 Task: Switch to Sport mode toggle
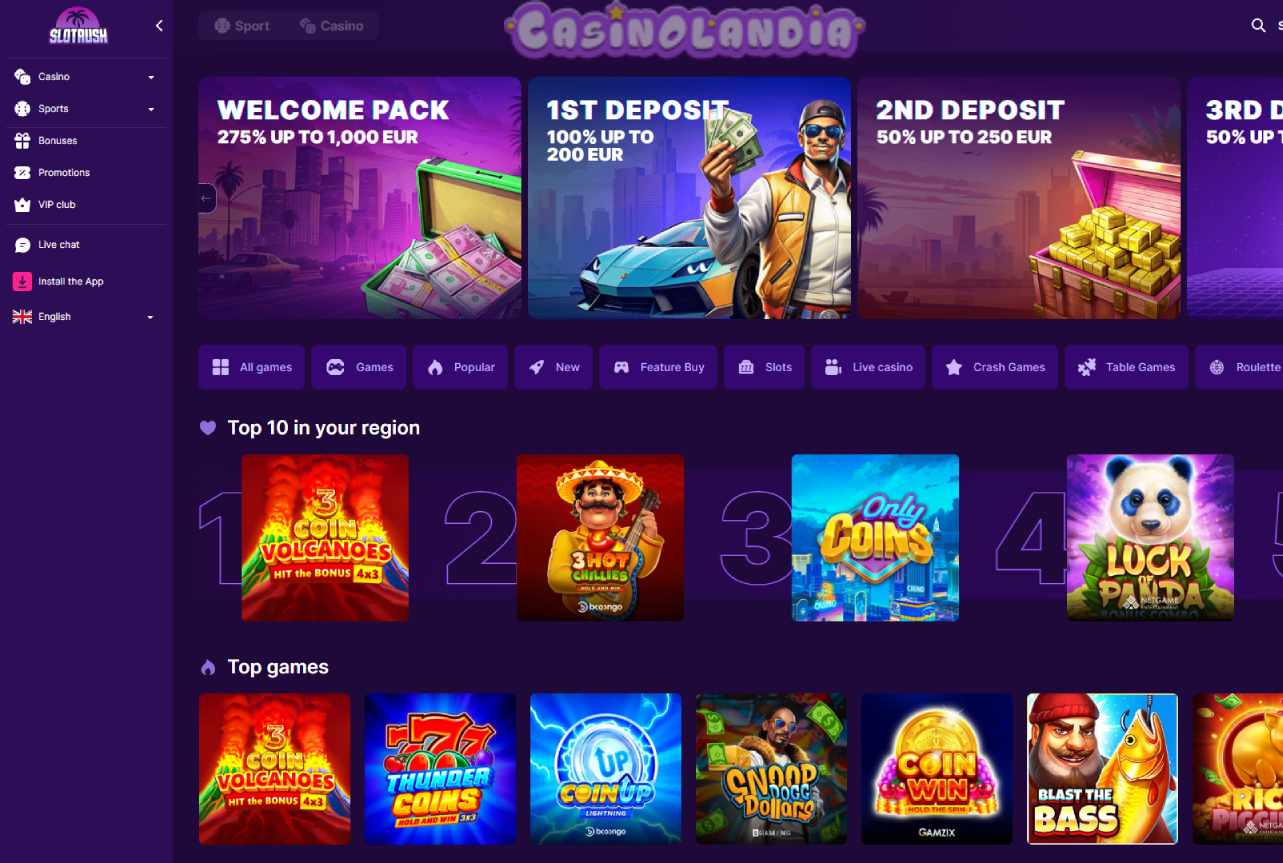click(243, 26)
